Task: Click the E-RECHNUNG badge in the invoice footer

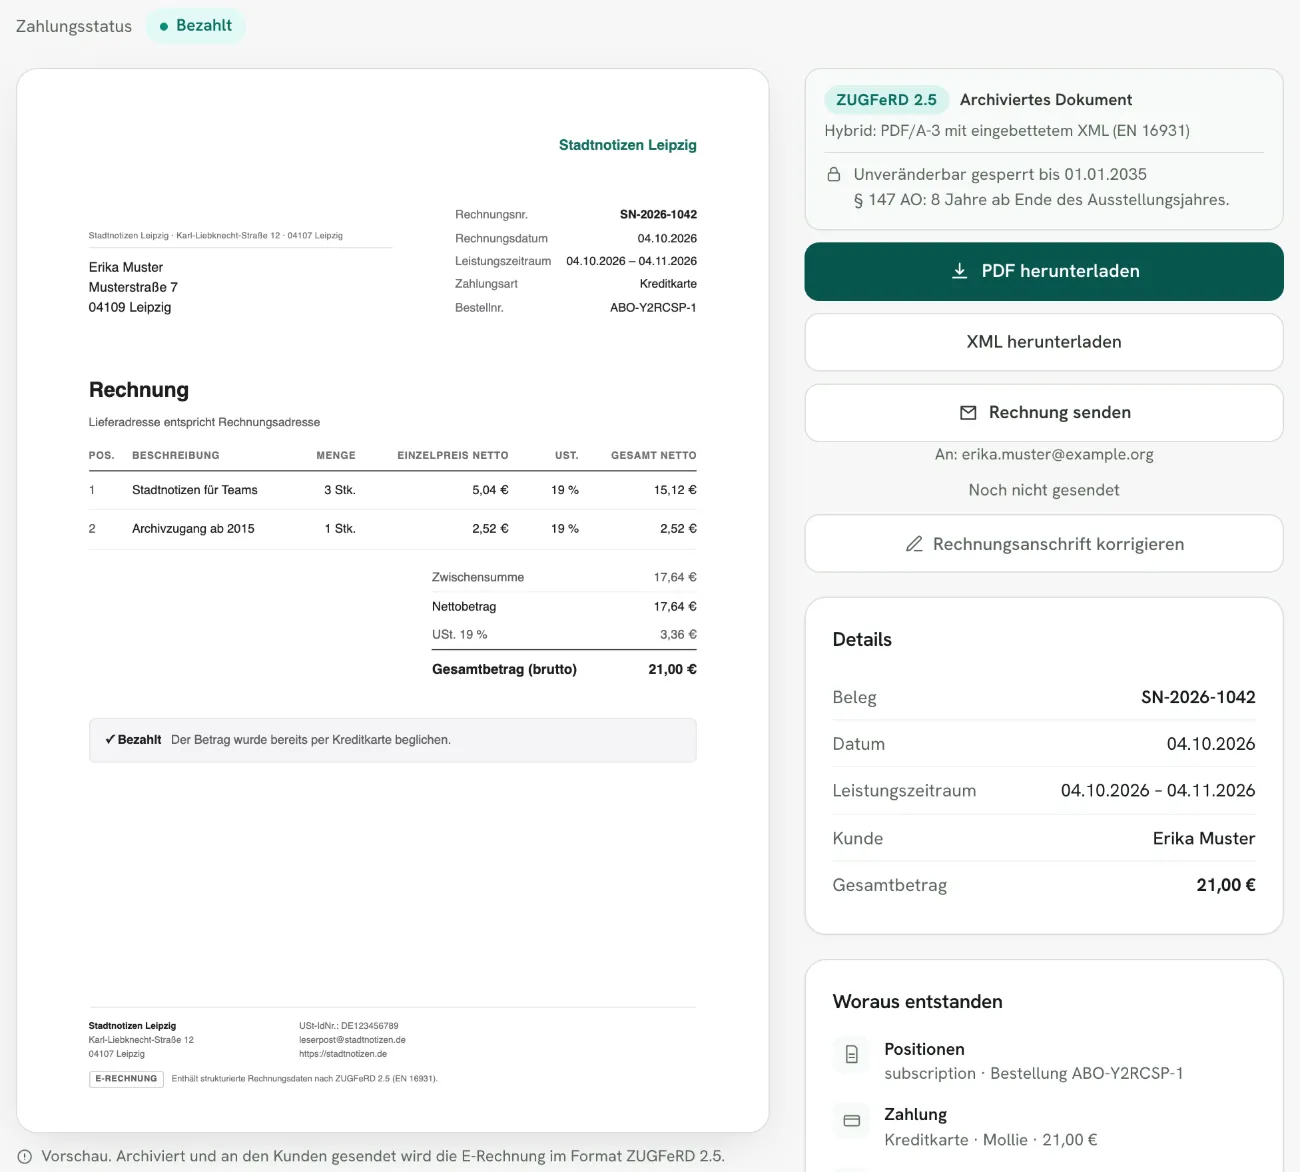Action: pos(126,1079)
